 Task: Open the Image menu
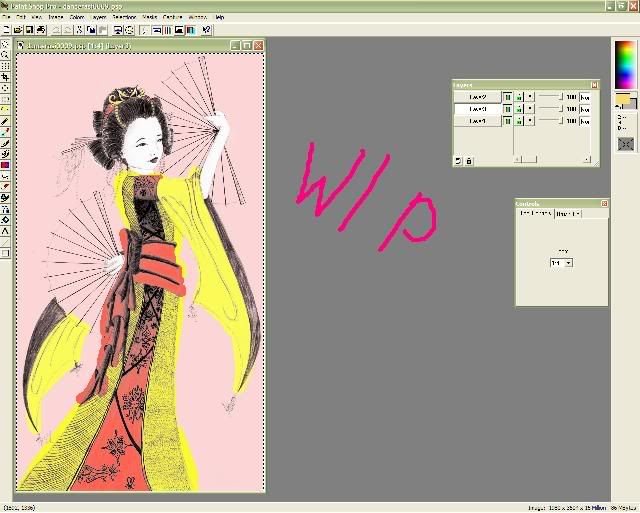coord(56,17)
